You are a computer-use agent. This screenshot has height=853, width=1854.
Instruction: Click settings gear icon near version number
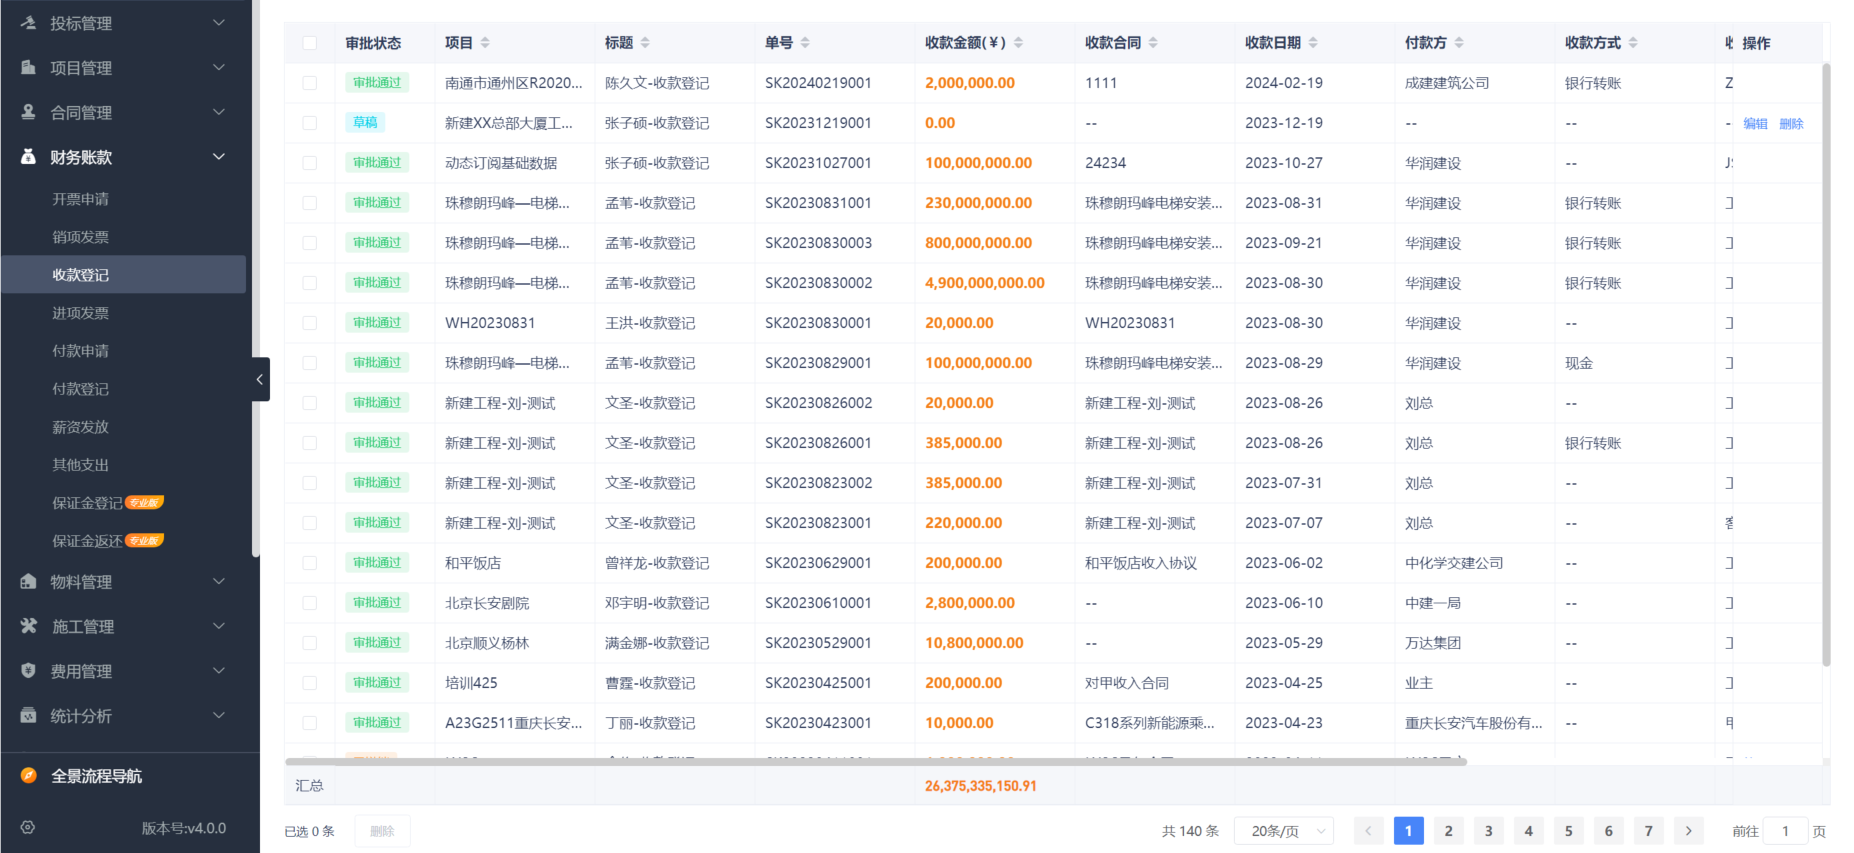(x=28, y=828)
